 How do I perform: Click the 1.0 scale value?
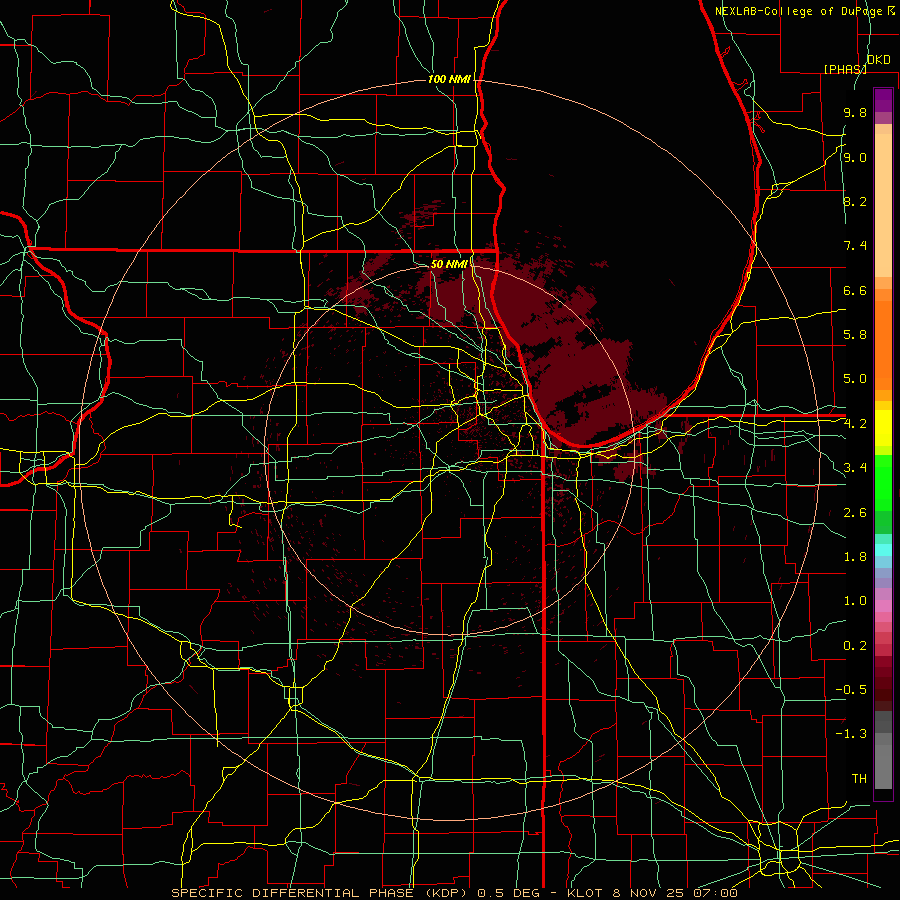[x=855, y=600]
